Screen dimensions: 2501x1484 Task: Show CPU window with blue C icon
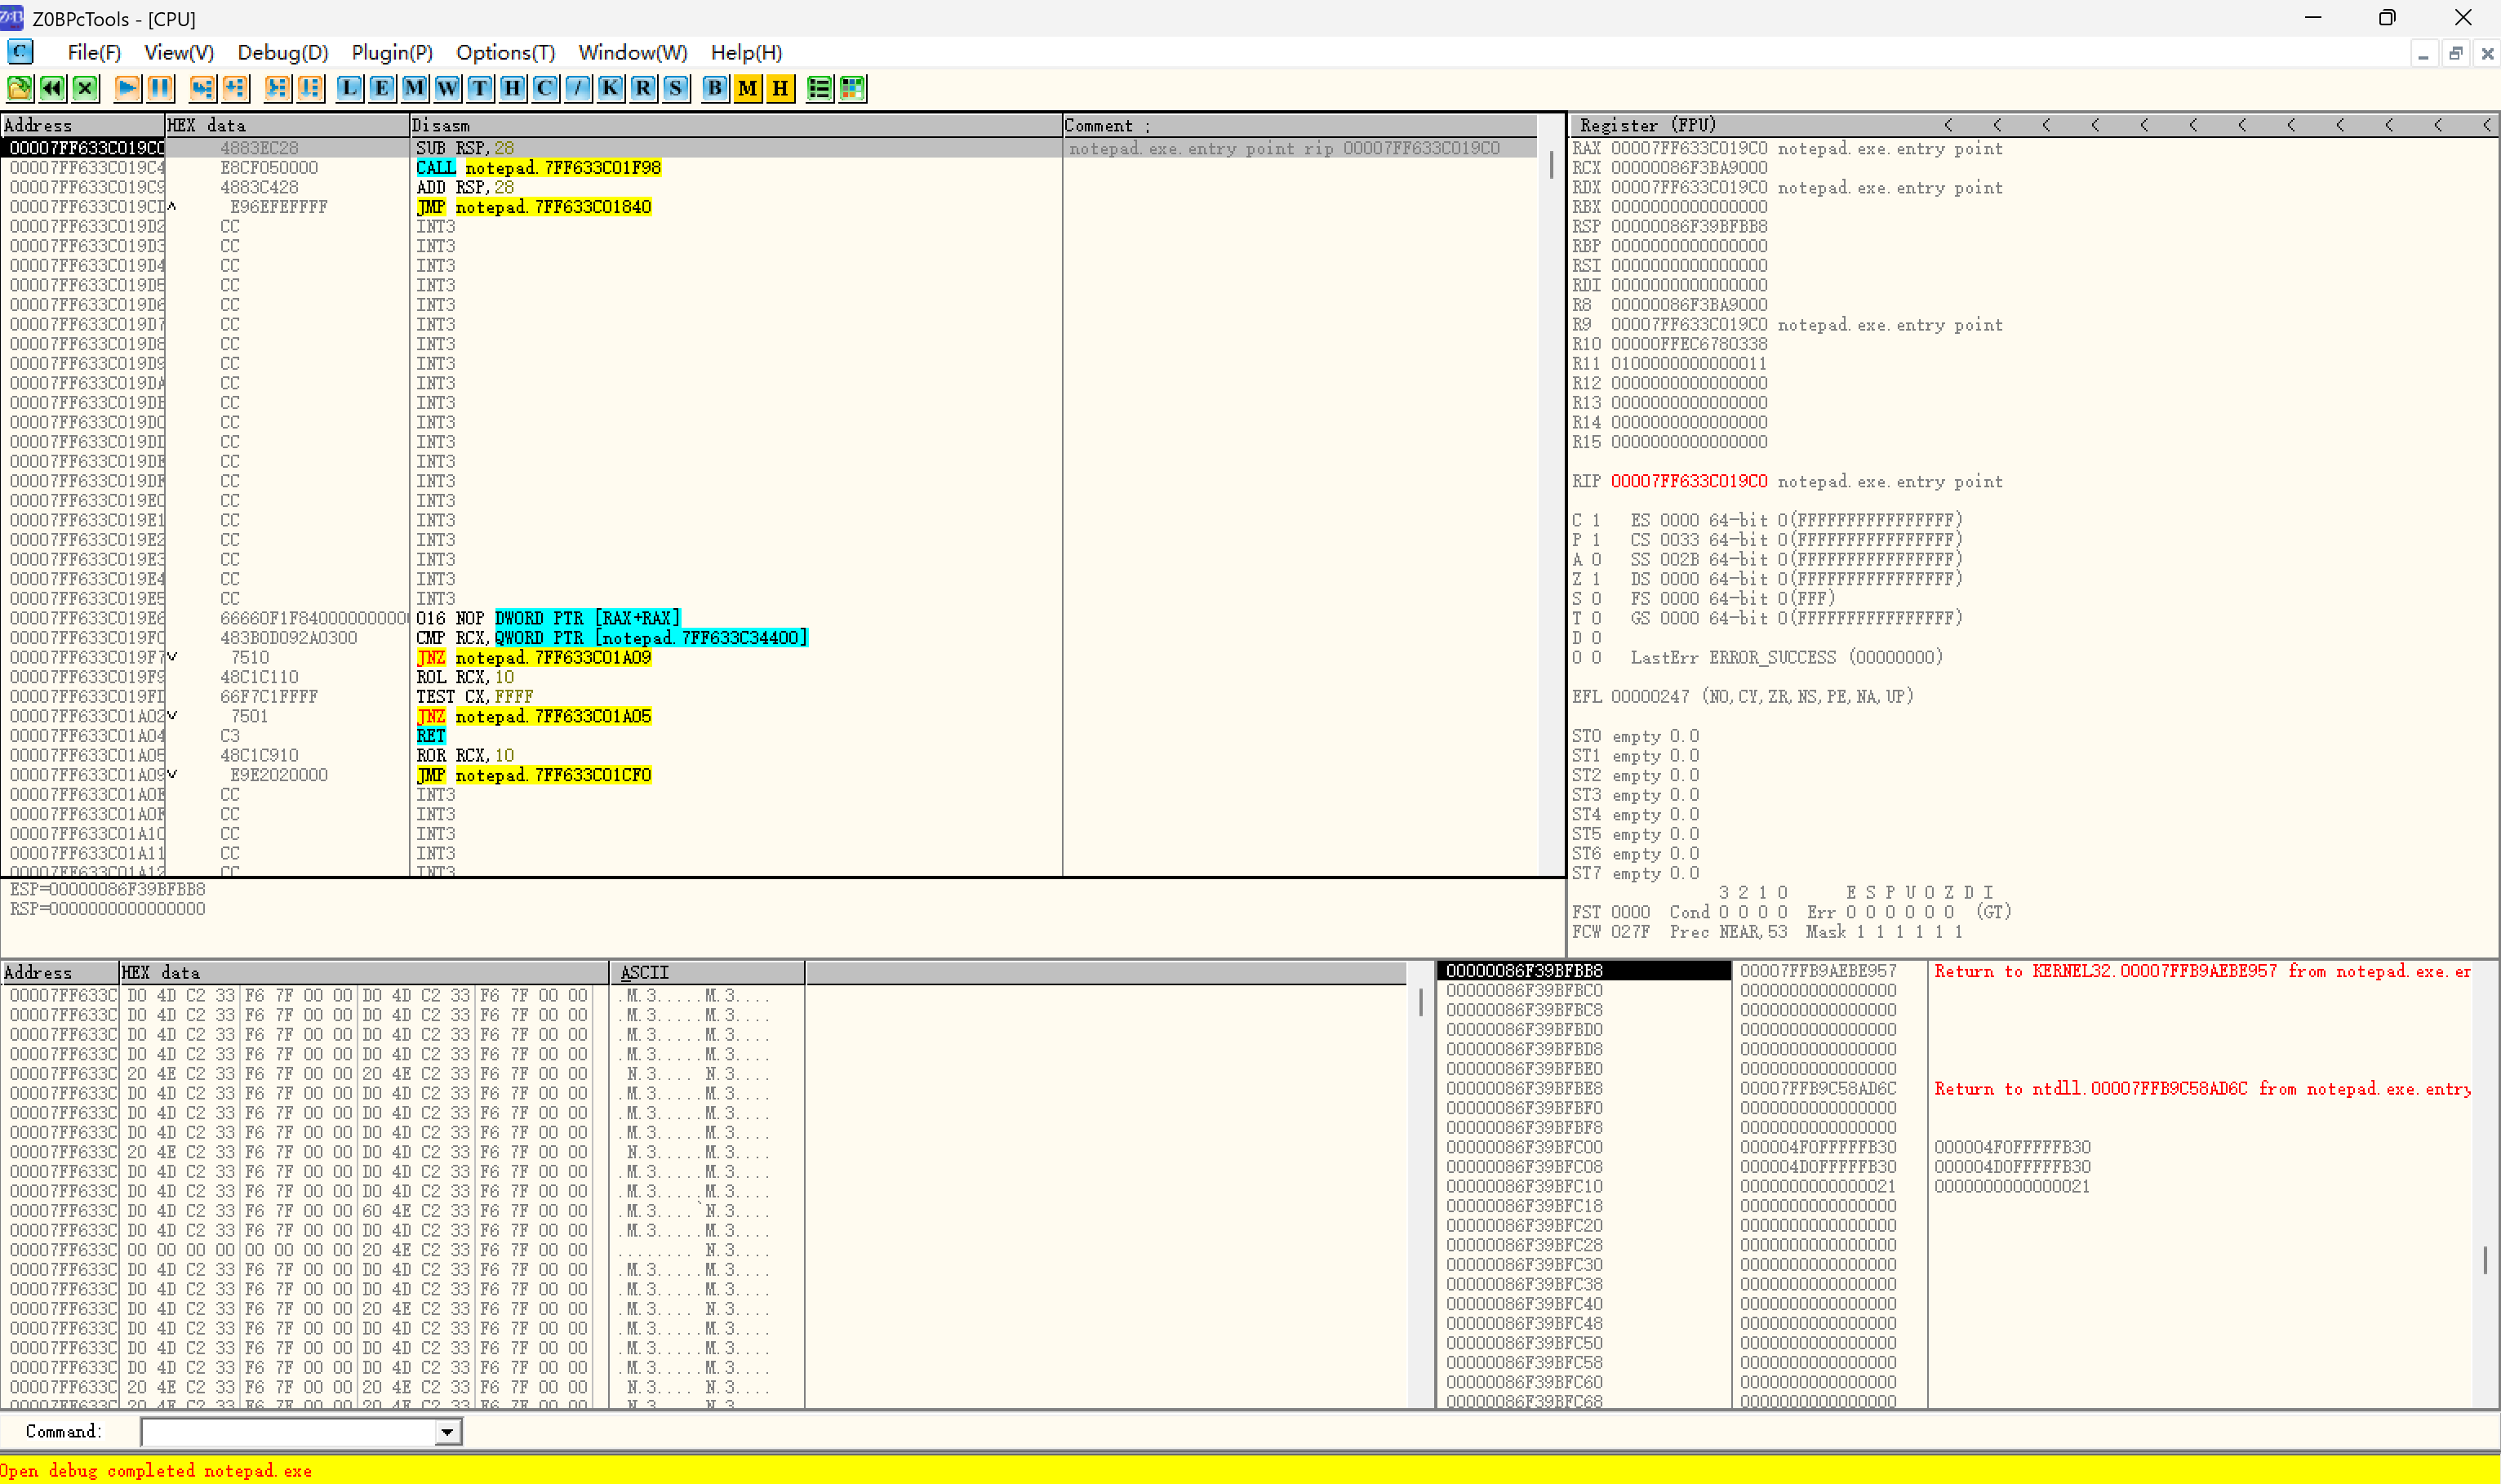pyautogui.click(x=545, y=89)
